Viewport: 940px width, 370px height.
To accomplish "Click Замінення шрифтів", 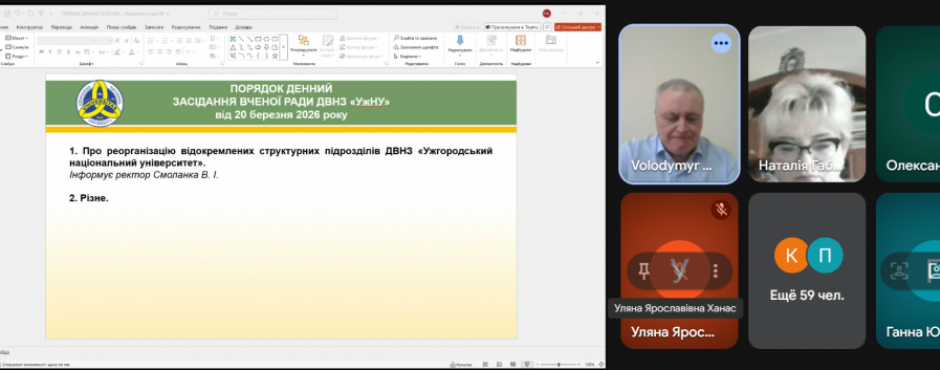I will pyautogui.click(x=416, y=47).
